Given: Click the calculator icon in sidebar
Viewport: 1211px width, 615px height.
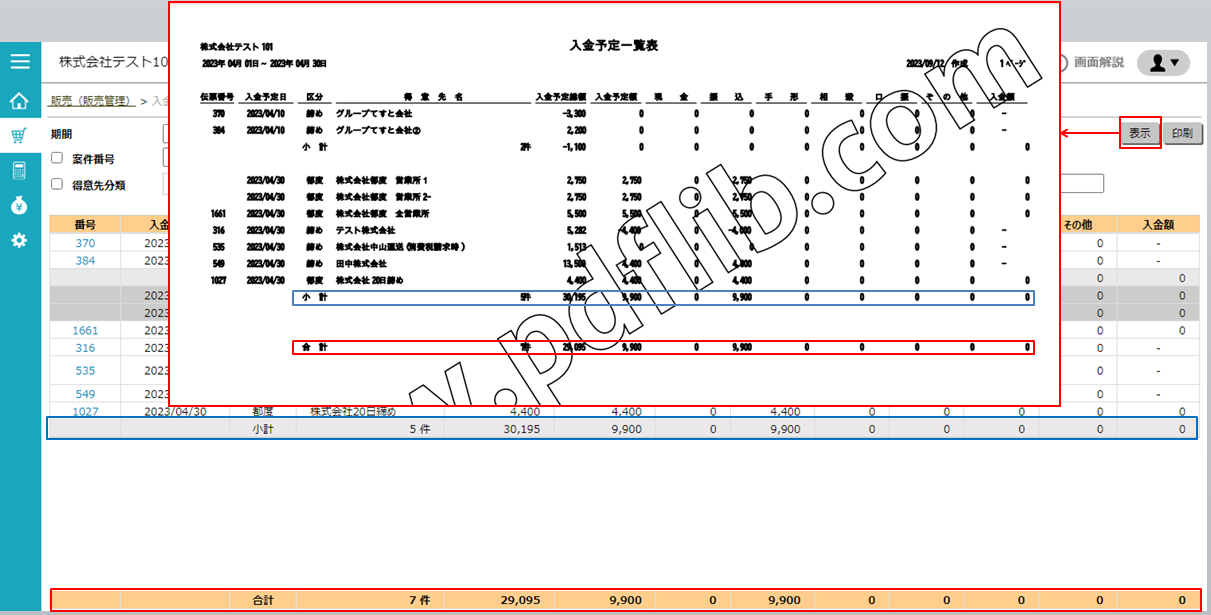Looking at the screenshot, I should pos(20,171).
